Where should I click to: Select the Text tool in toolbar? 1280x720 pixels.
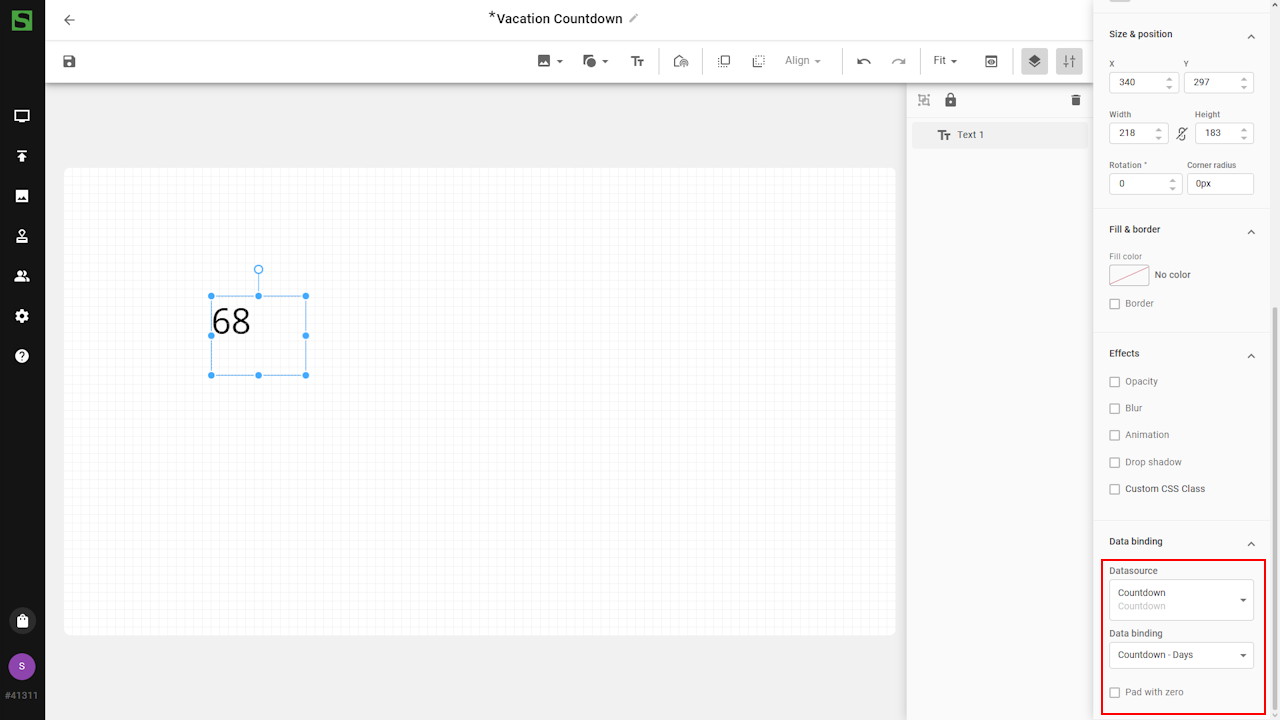pyautogui.click(x=637, y=61)
